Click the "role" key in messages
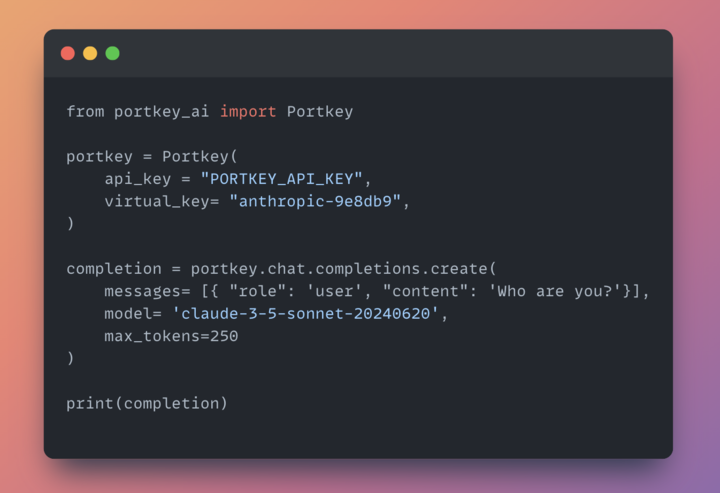 coord(258,291)
